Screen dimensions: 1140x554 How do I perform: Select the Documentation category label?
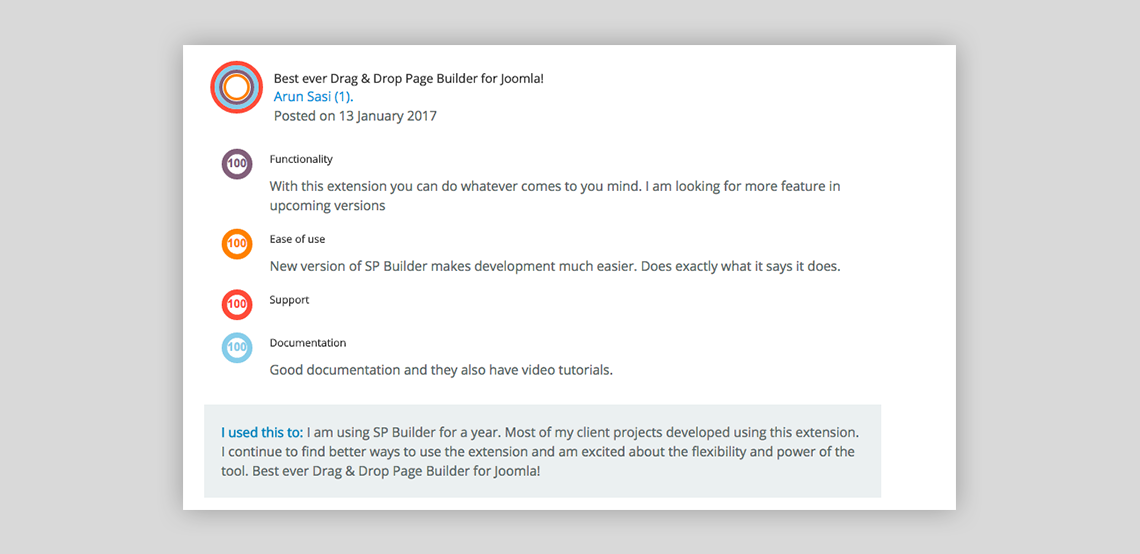click(308, 343)
